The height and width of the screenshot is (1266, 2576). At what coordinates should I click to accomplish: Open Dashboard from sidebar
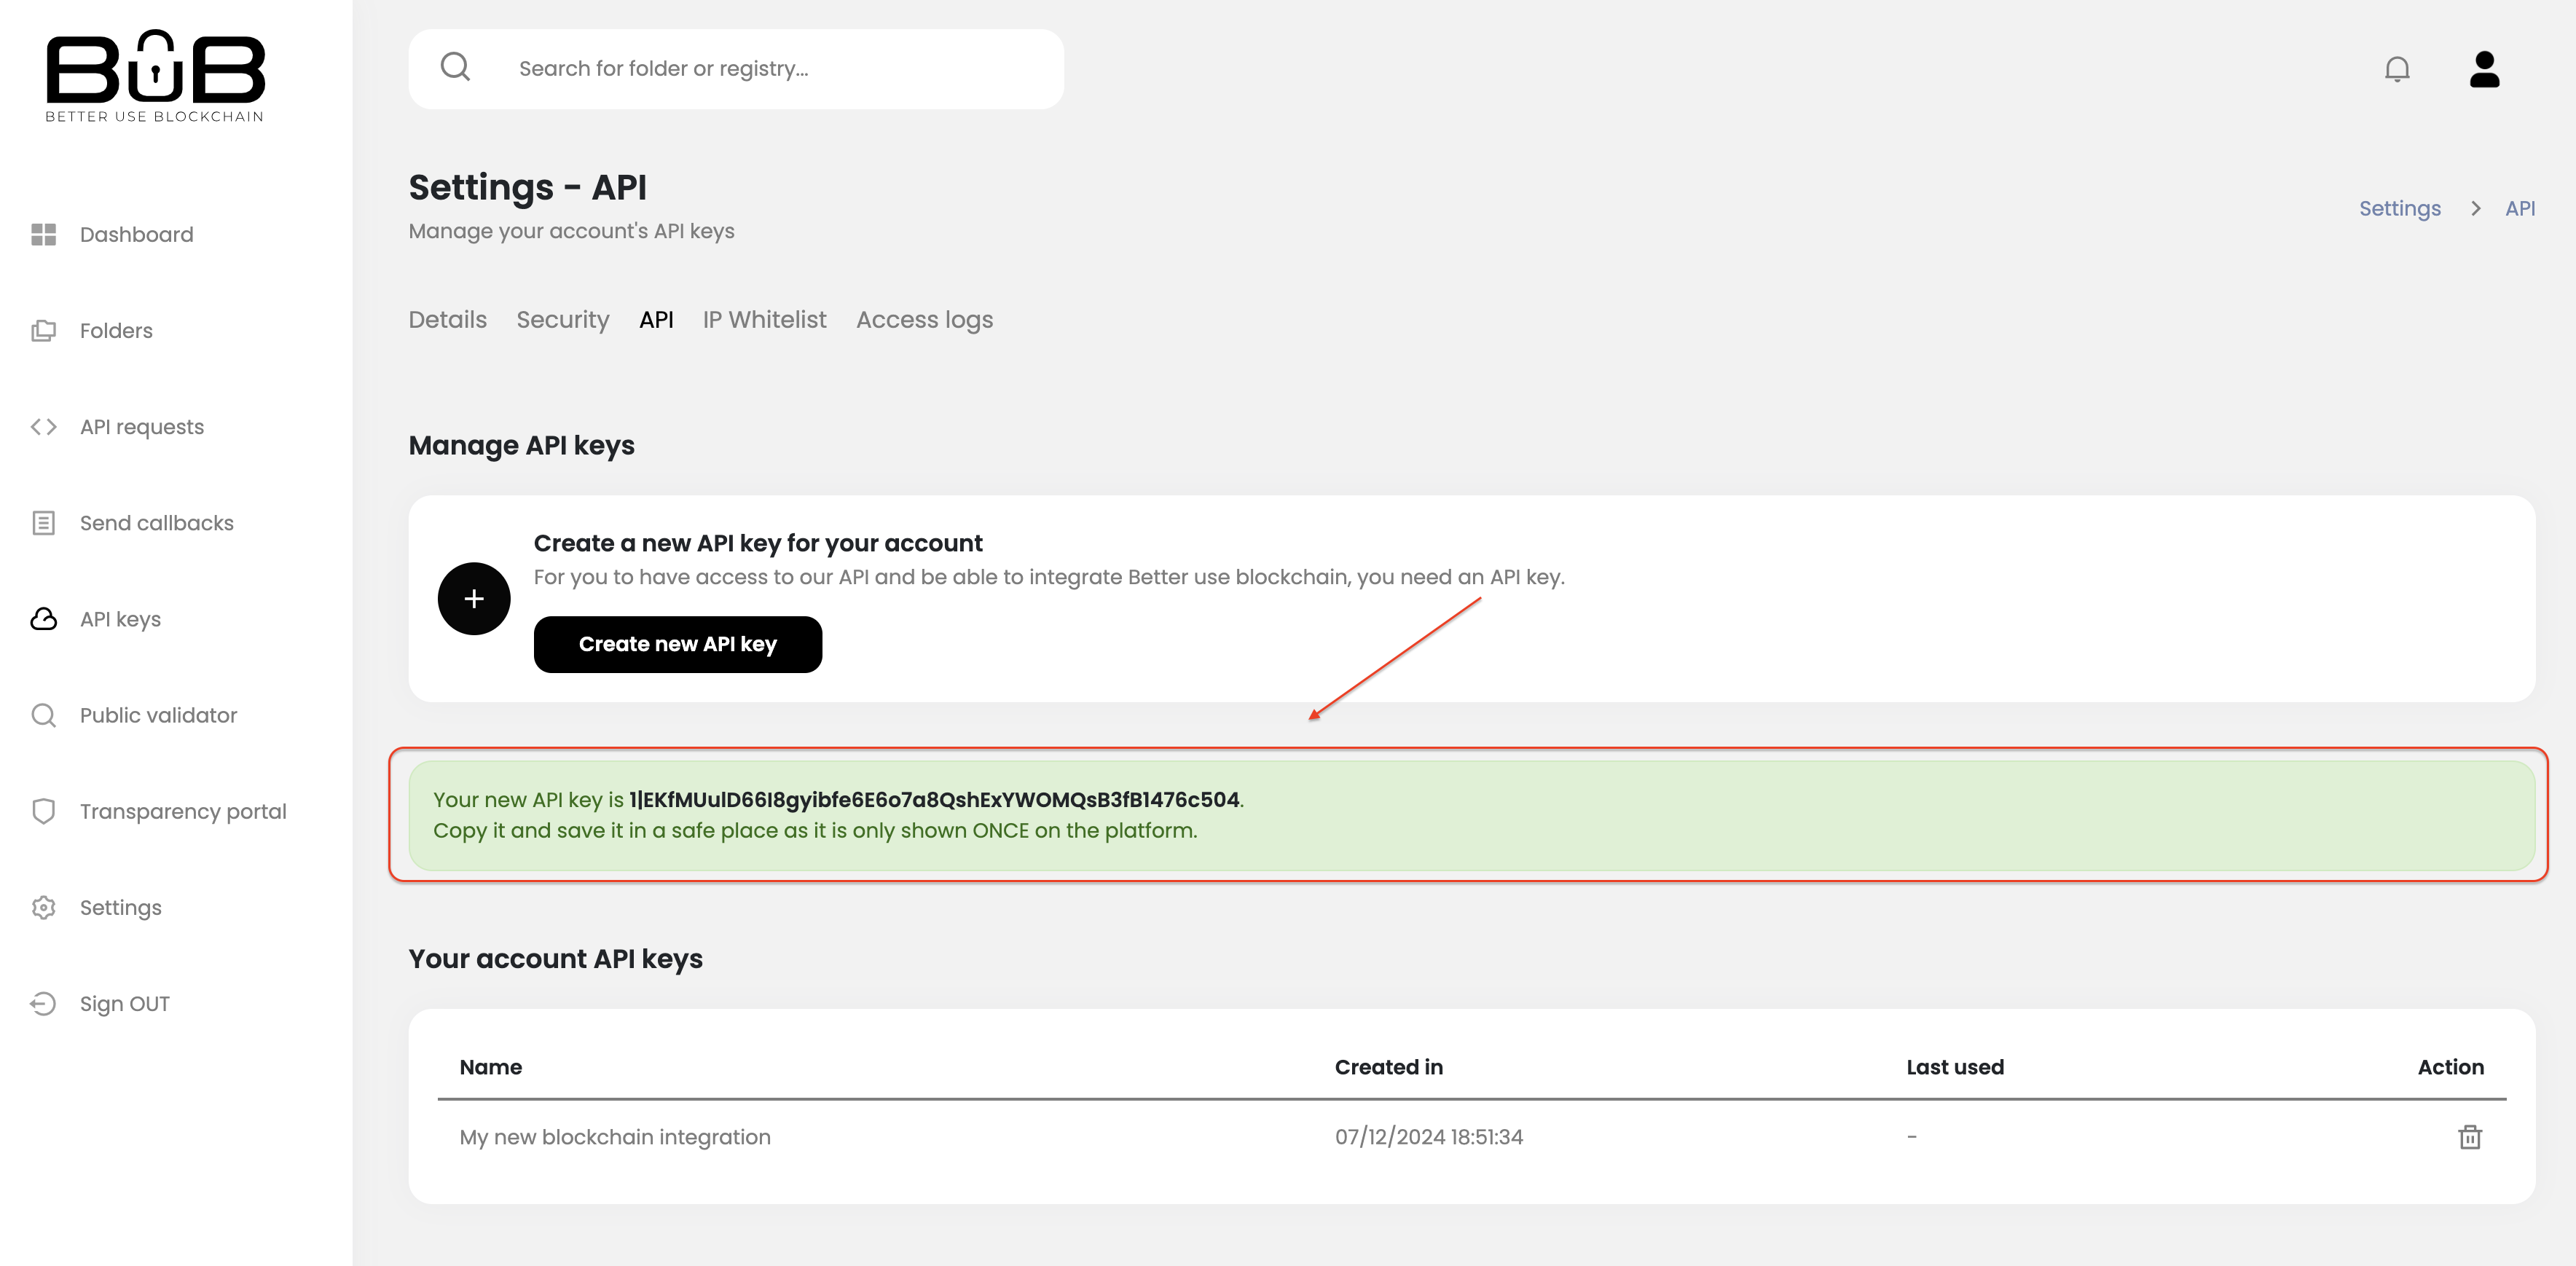(x=136, y=234)
